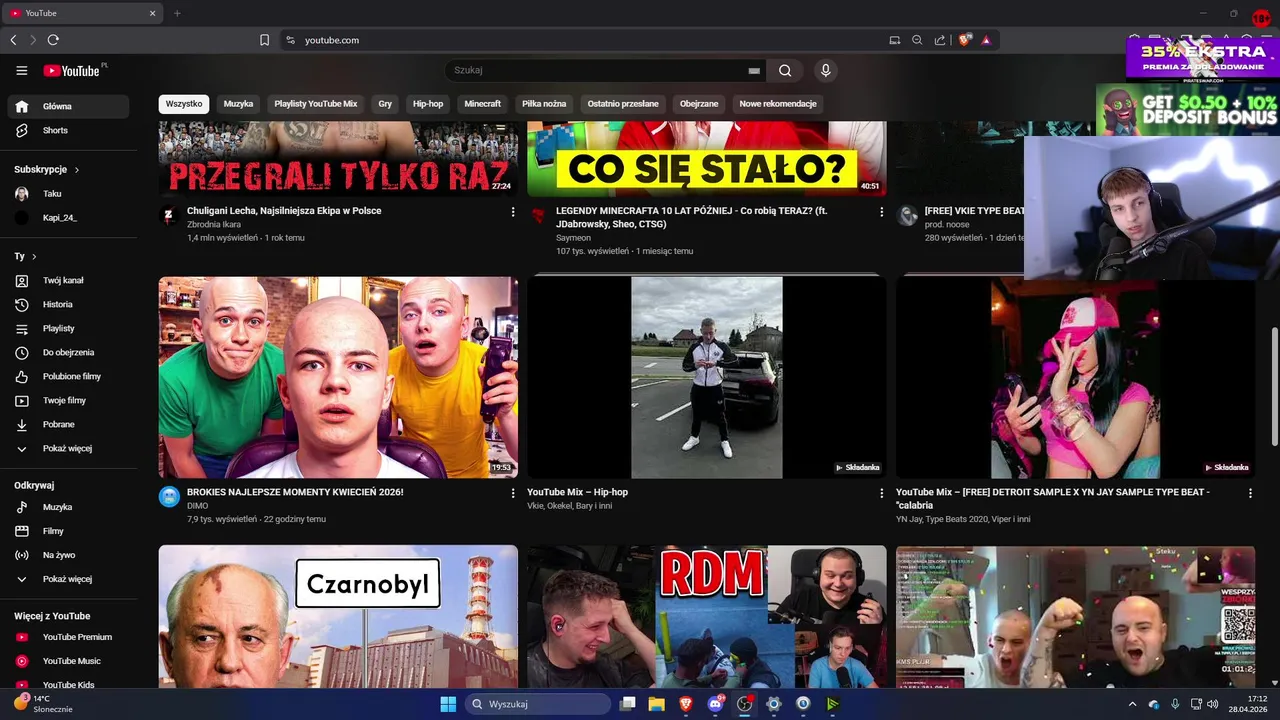Open more options for DETROIT SAMPLE mix
Screen dimensions: 1280x720
1250,493
